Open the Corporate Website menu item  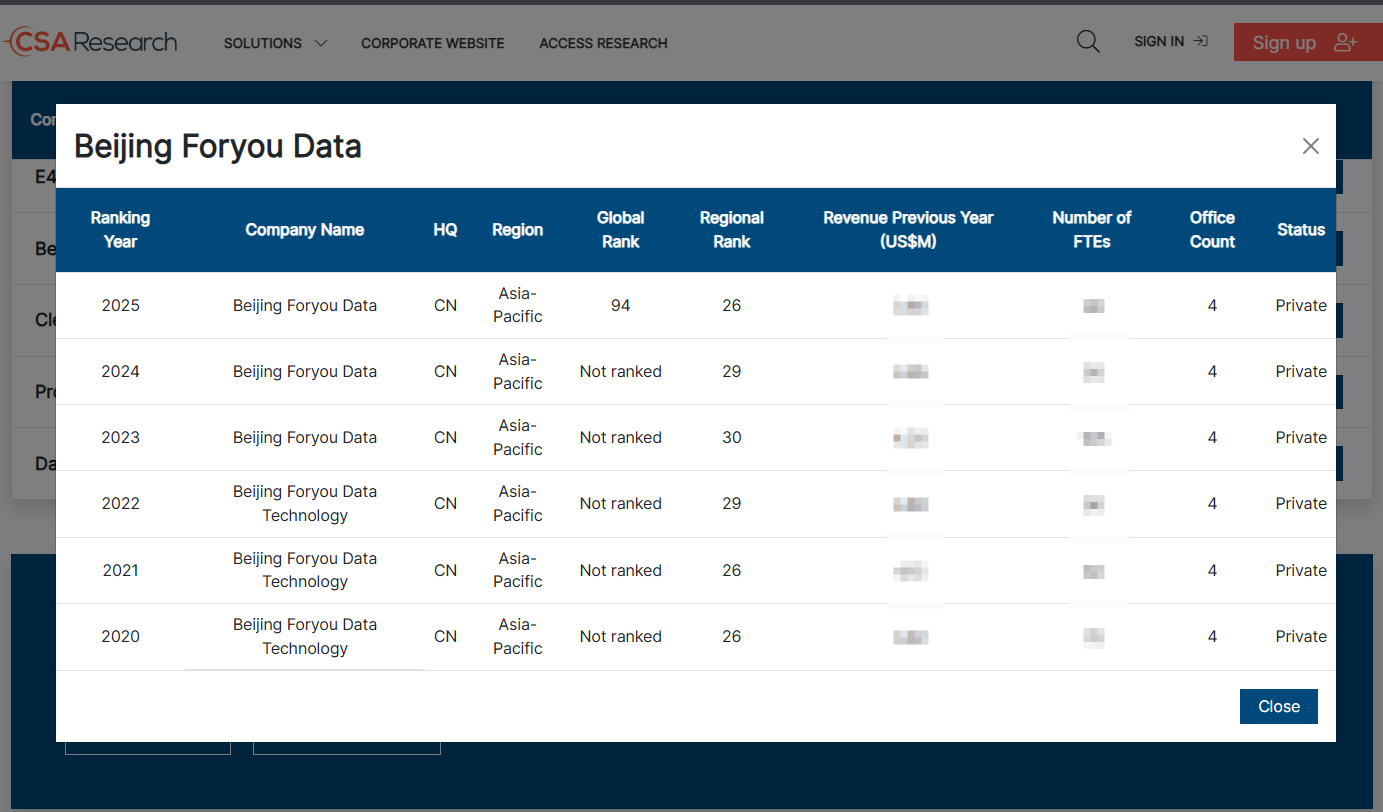432,43
